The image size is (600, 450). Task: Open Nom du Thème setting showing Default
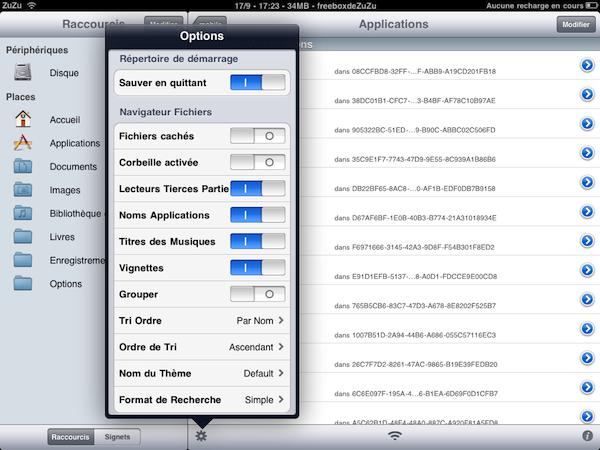pos(202,373)
